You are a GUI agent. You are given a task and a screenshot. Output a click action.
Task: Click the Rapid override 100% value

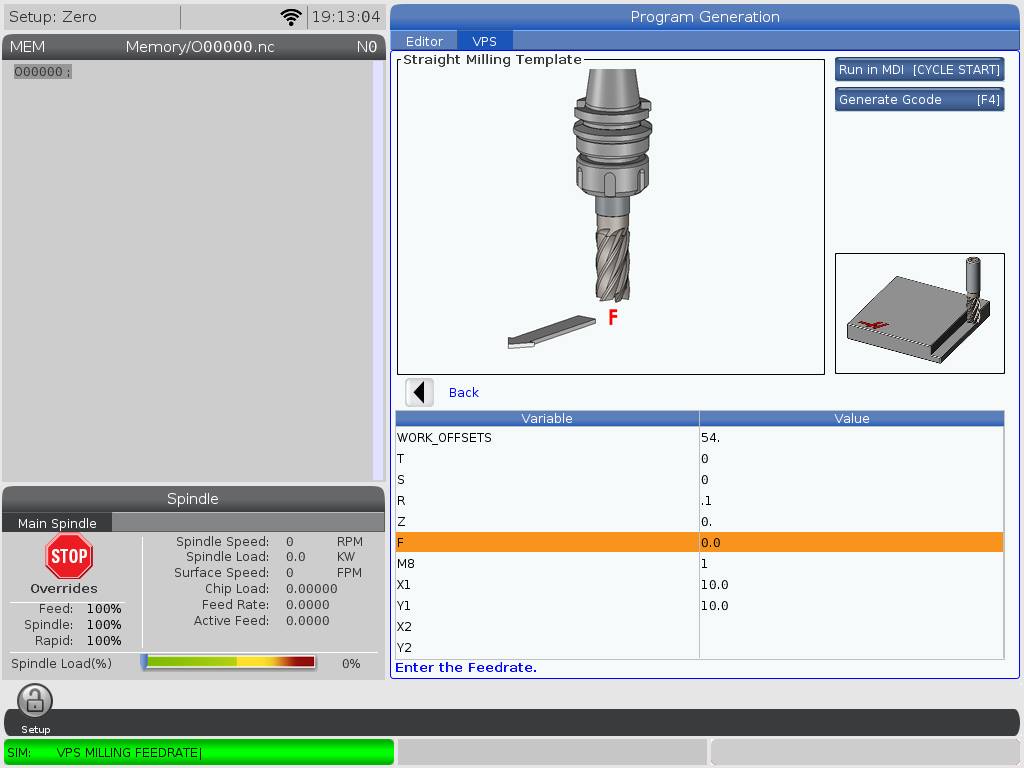coord(104,641)
